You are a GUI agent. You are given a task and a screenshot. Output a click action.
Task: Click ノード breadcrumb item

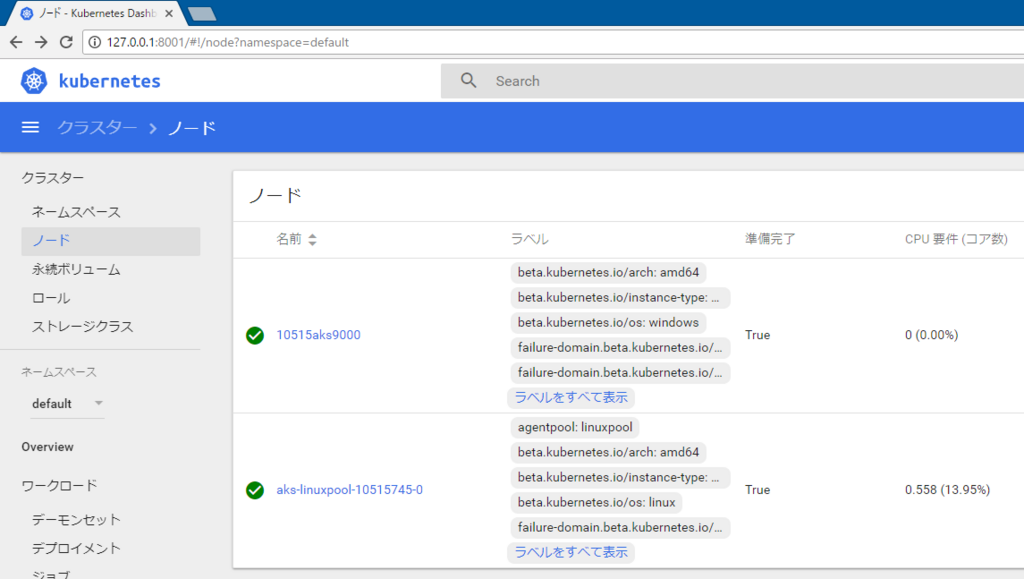[x=192, y=128]
